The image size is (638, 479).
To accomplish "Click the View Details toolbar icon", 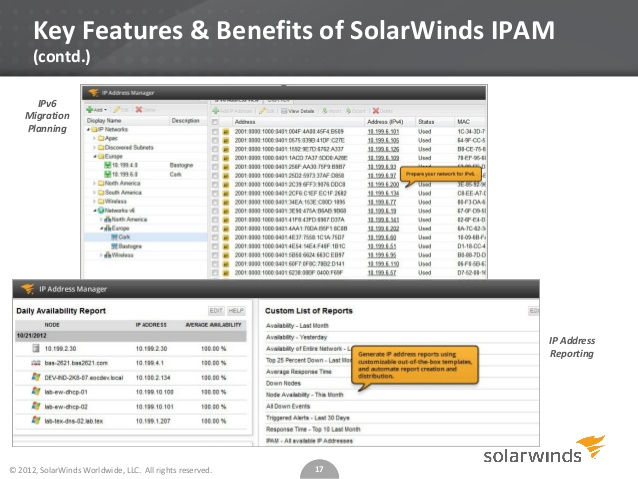I will tap(284, 111).
